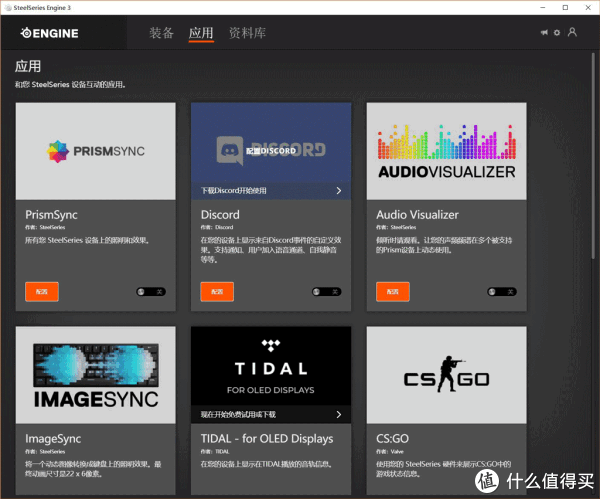This screenshot has height=499, width=600.
Task: Toggle the PrismSync on/off switch
Action: coord(151,292)
